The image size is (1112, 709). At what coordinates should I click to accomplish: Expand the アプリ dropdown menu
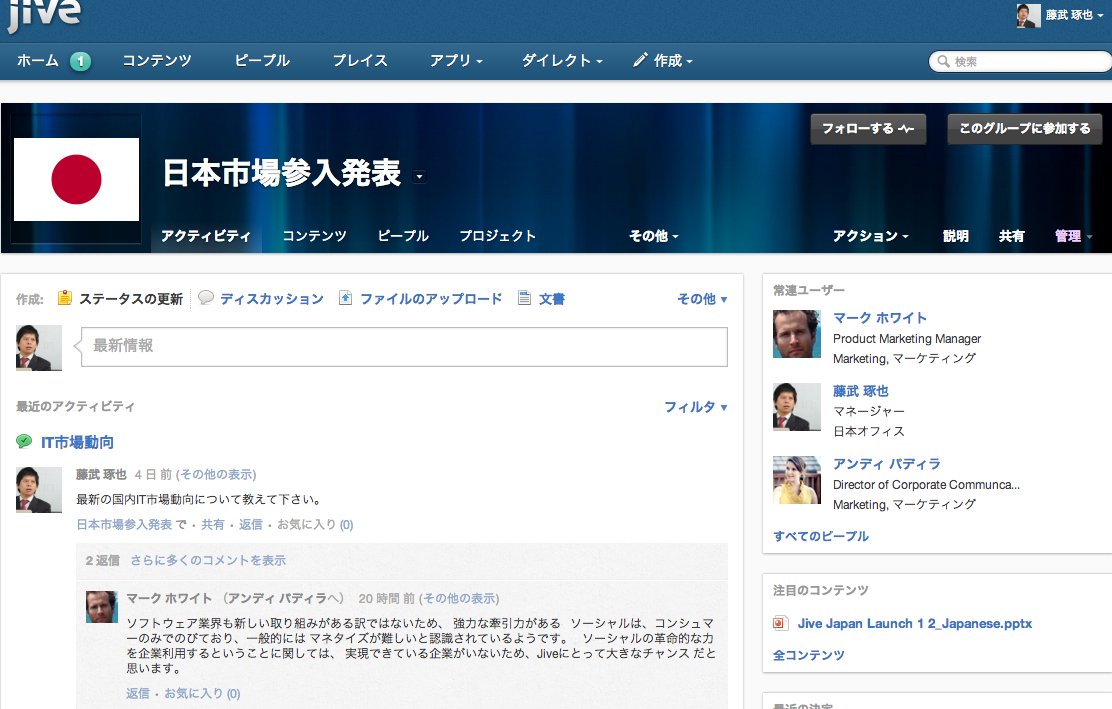coord(456,61)
